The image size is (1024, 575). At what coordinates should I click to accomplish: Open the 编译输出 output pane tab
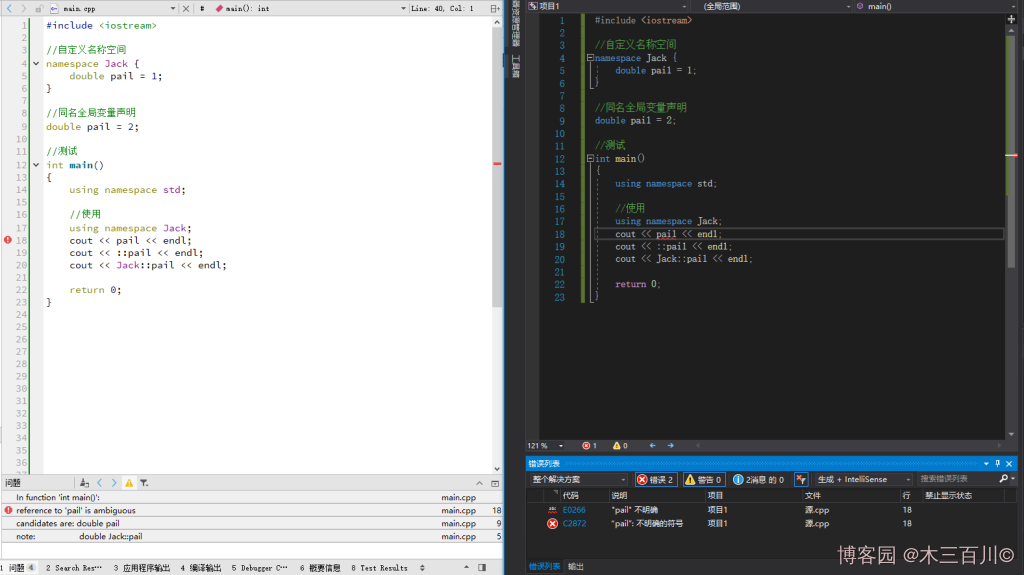pos(202,568)
